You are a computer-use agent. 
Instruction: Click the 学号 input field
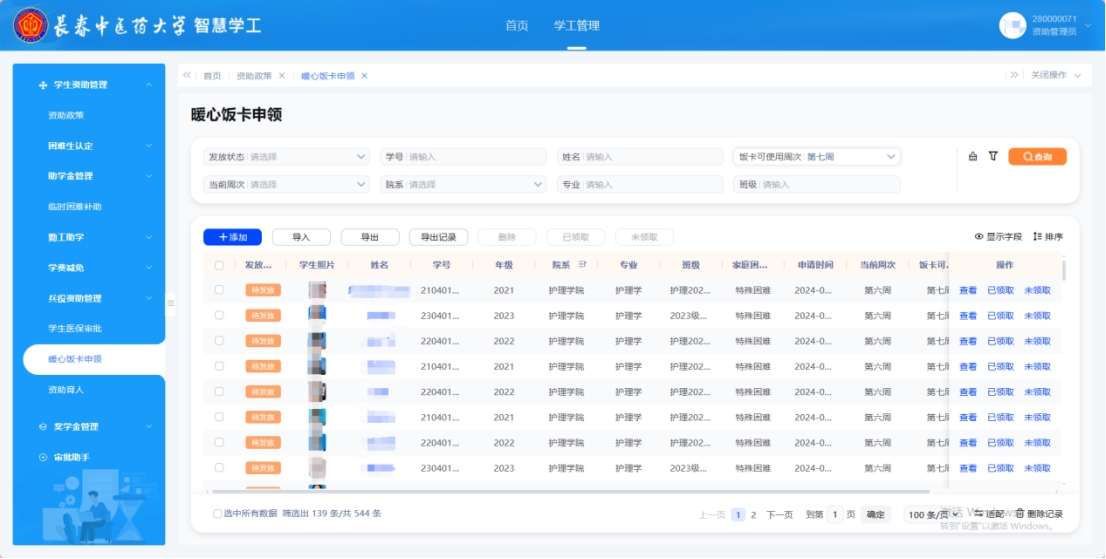pos(463,156)
